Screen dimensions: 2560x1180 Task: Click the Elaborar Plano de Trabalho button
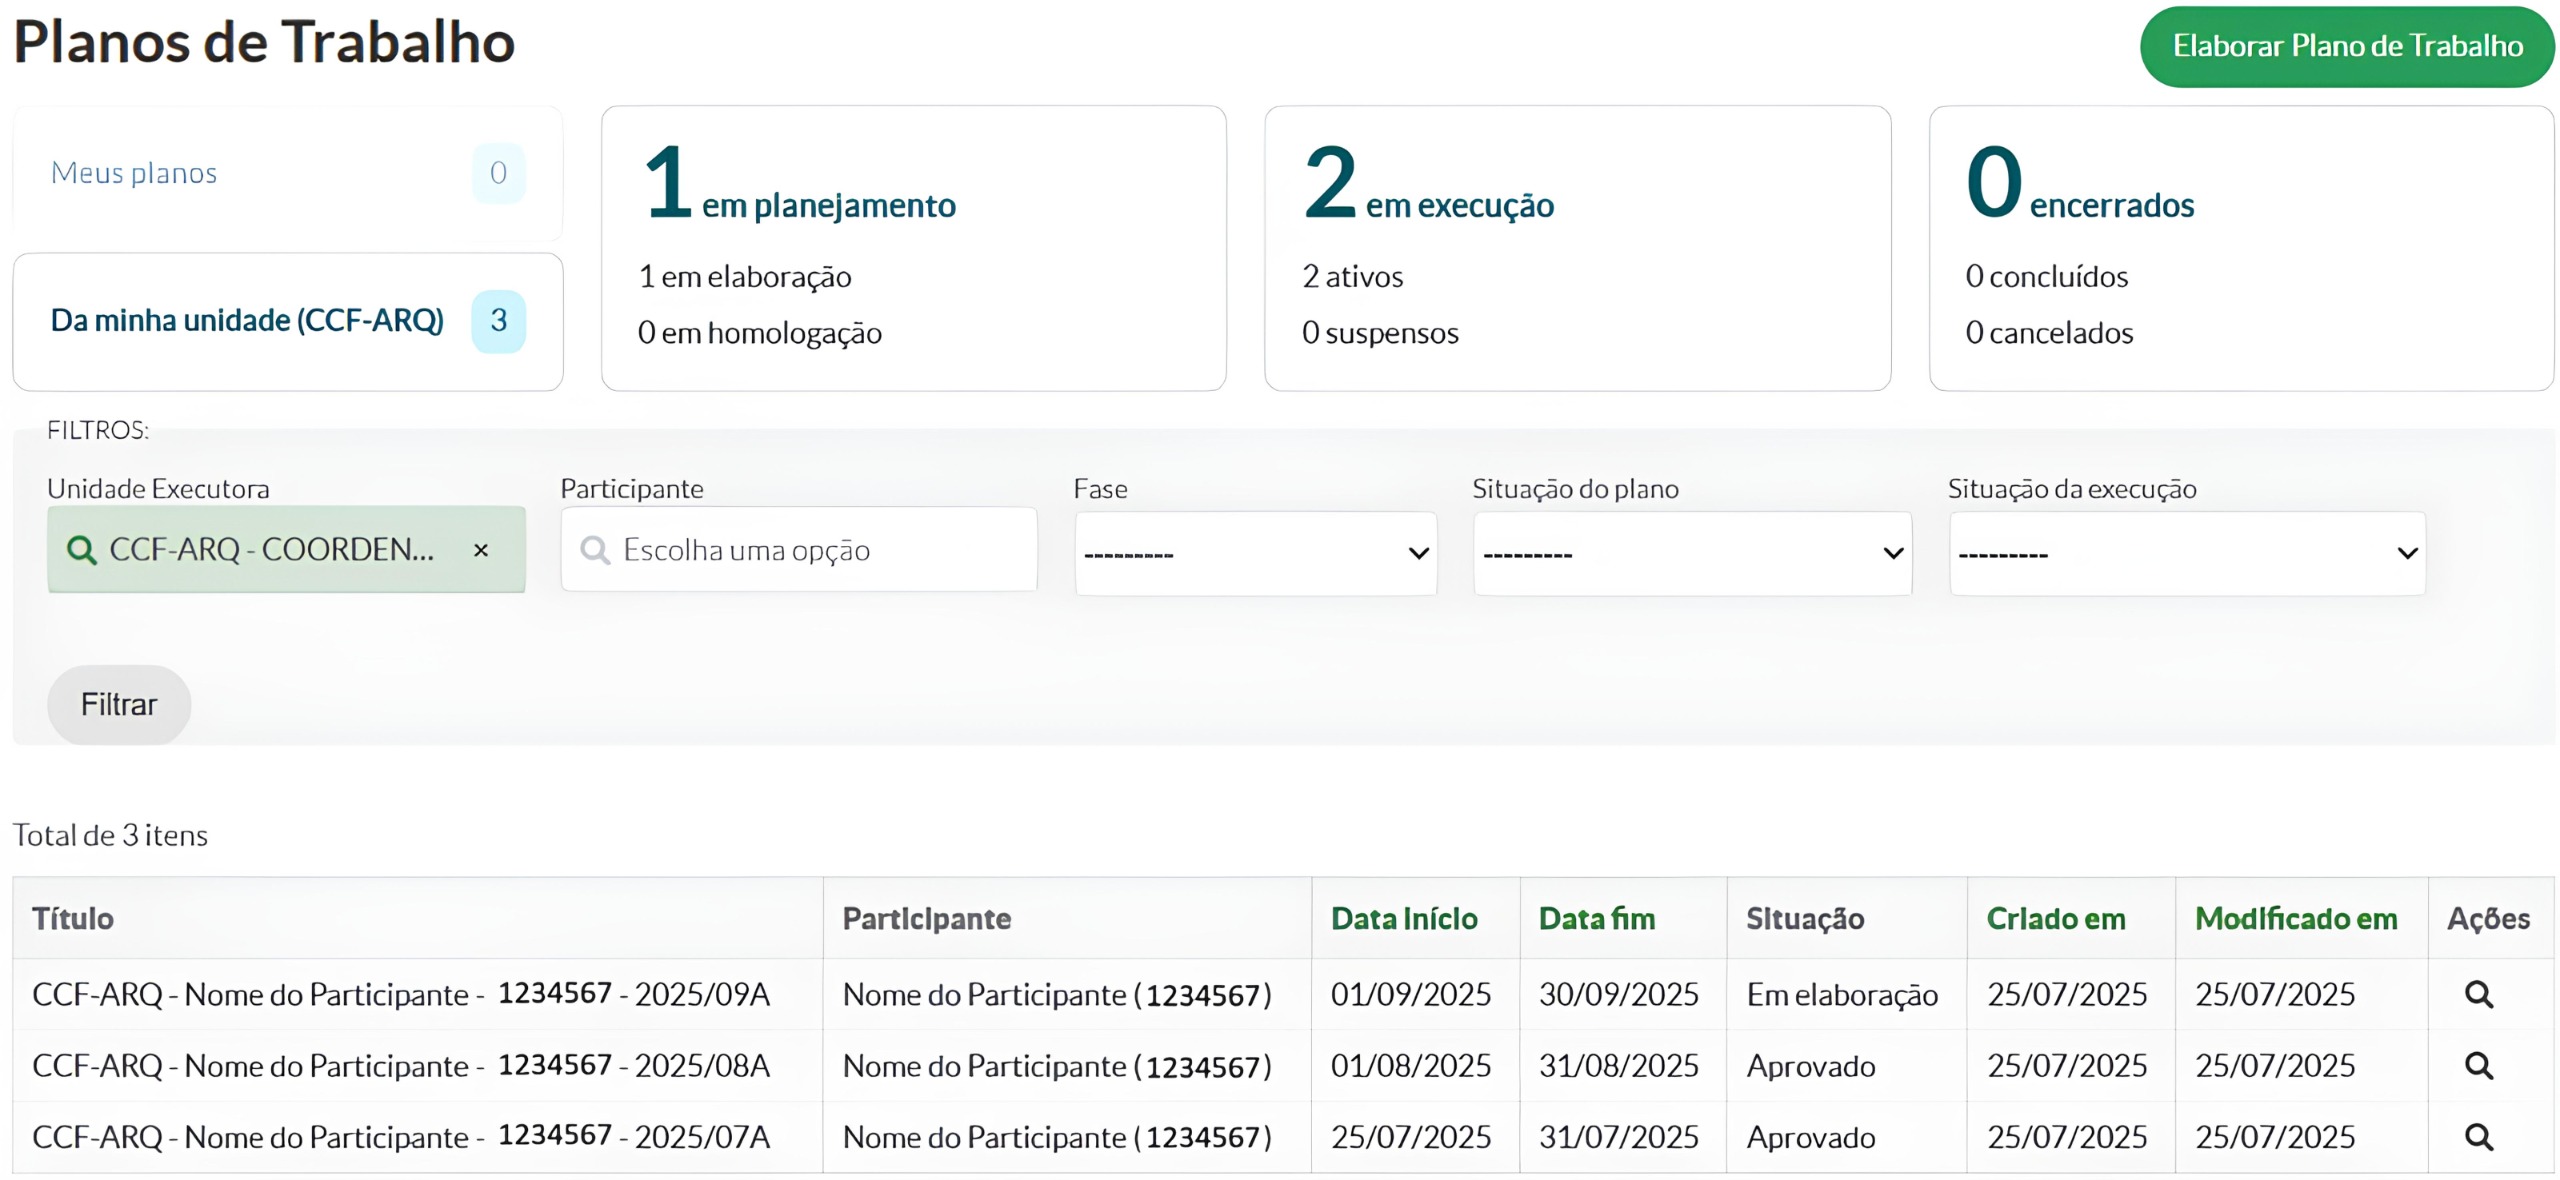tap(2347, 46)
